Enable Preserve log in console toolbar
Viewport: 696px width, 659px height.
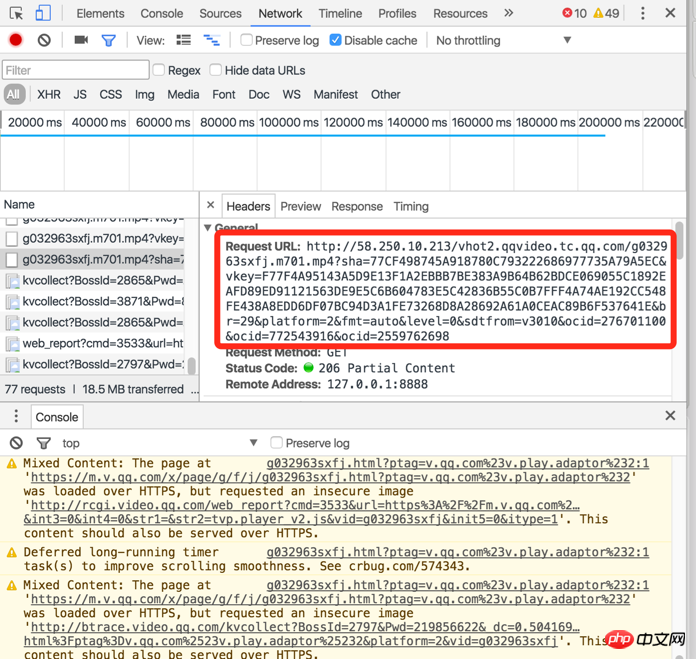click(x=276, y=442)
